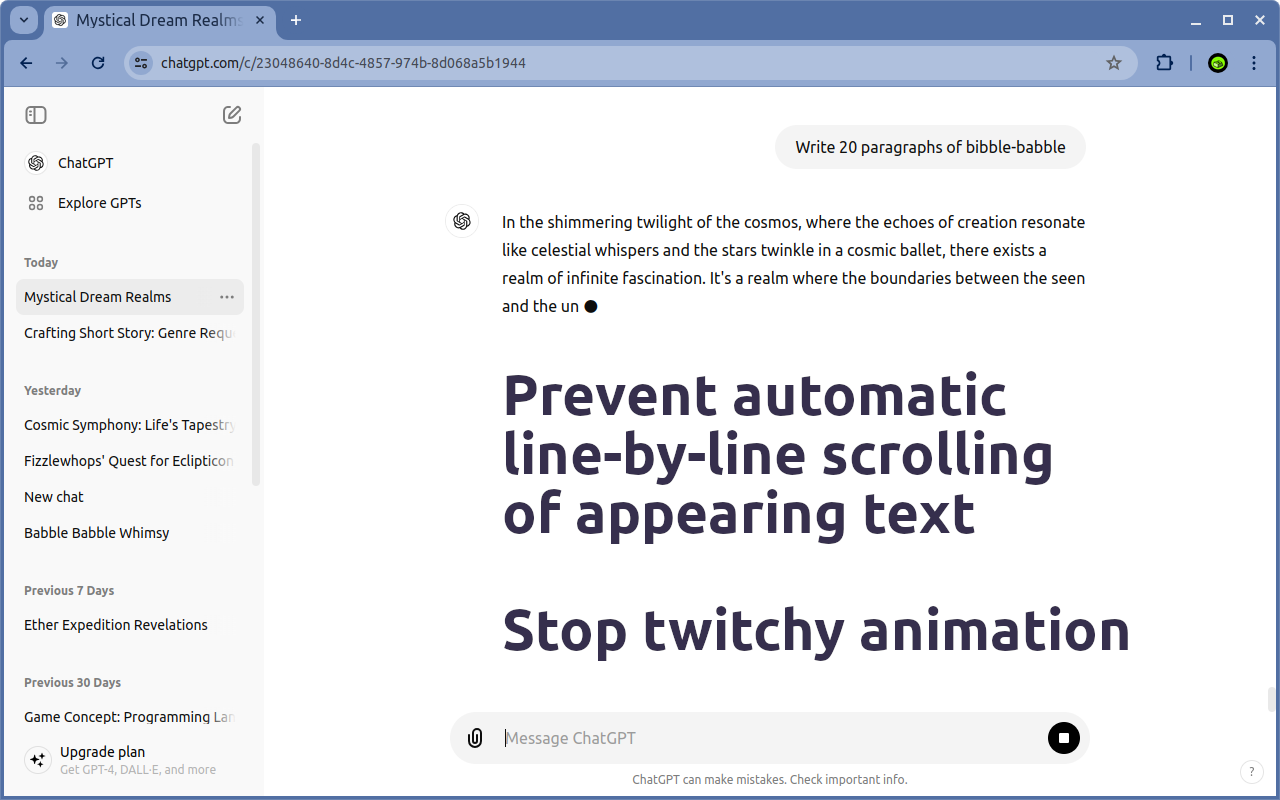Go back to the previous page

tap(26, 63)
